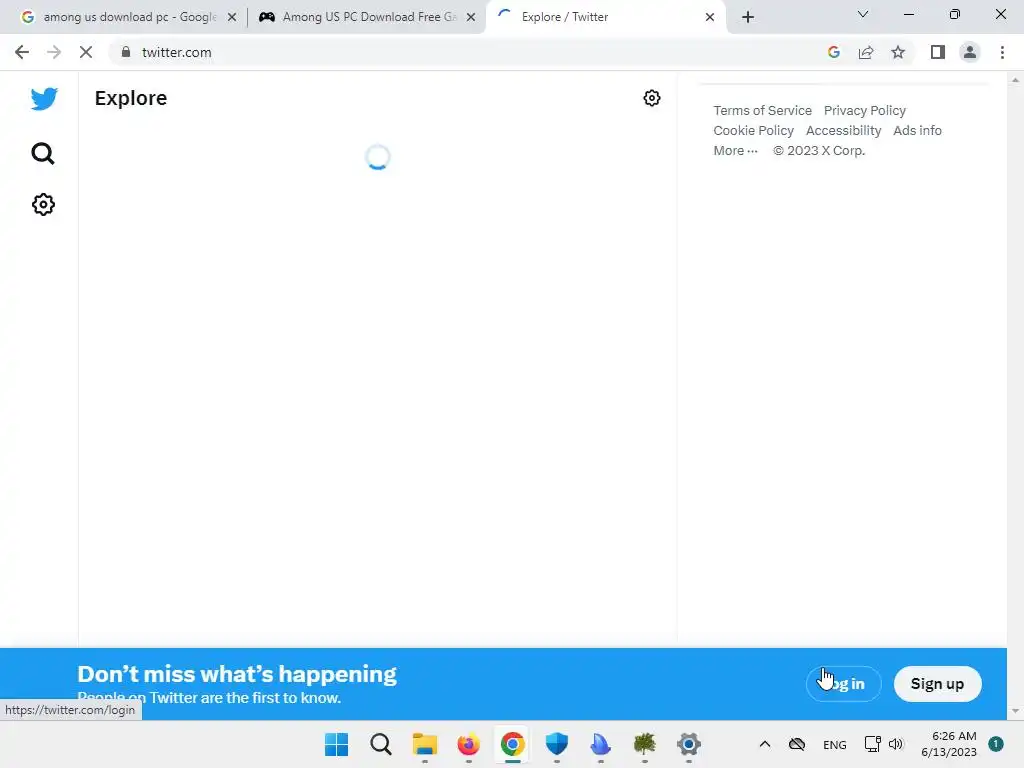
Task: Close the Explore / Twitter tab
Action: click(710, 17)
